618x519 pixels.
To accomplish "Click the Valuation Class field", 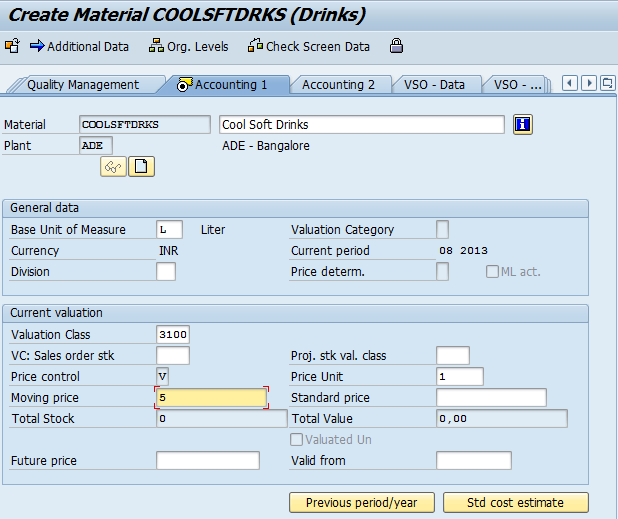I will 173,334.
